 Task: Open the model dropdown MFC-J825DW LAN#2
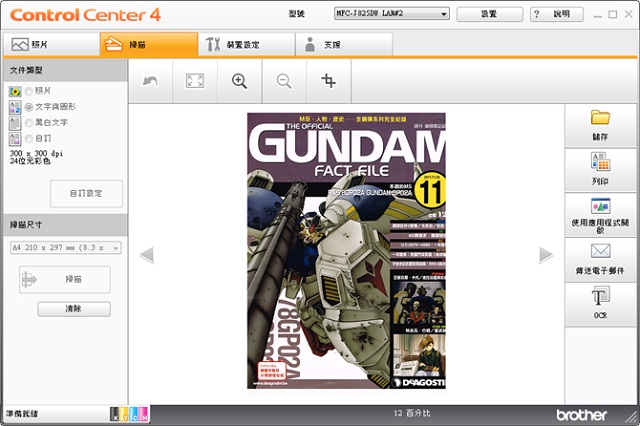392,13
